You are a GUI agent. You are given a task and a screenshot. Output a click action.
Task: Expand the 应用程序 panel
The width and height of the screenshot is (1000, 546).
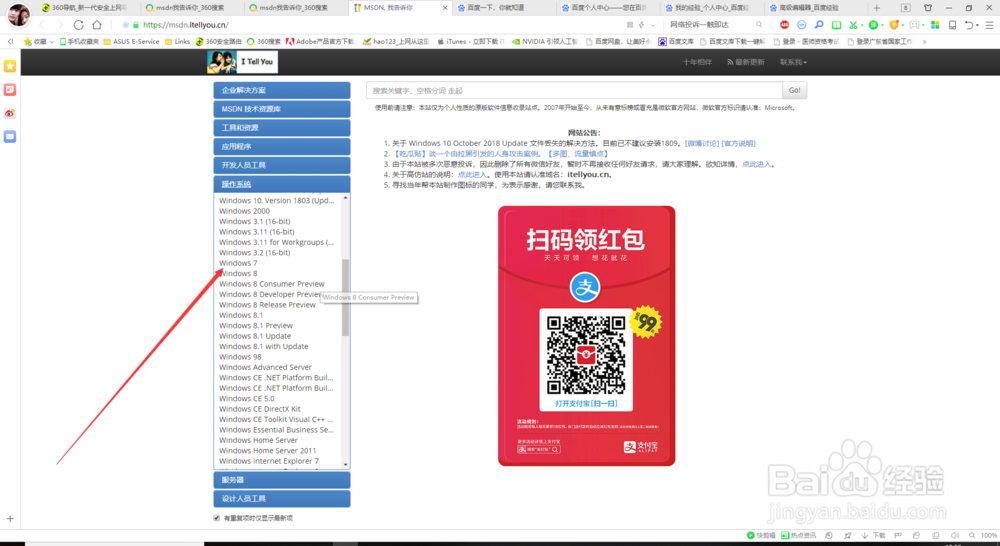point(282,147)
